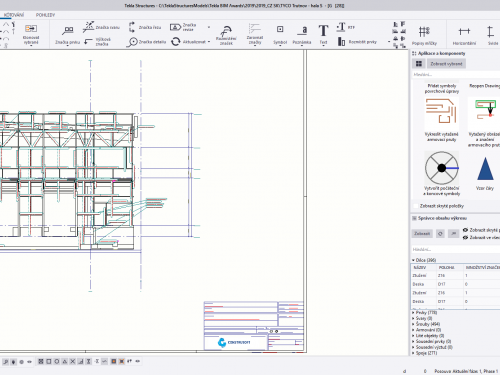Open the KÓTOVÁNÍ ribbon tab

tap(14, 15)
